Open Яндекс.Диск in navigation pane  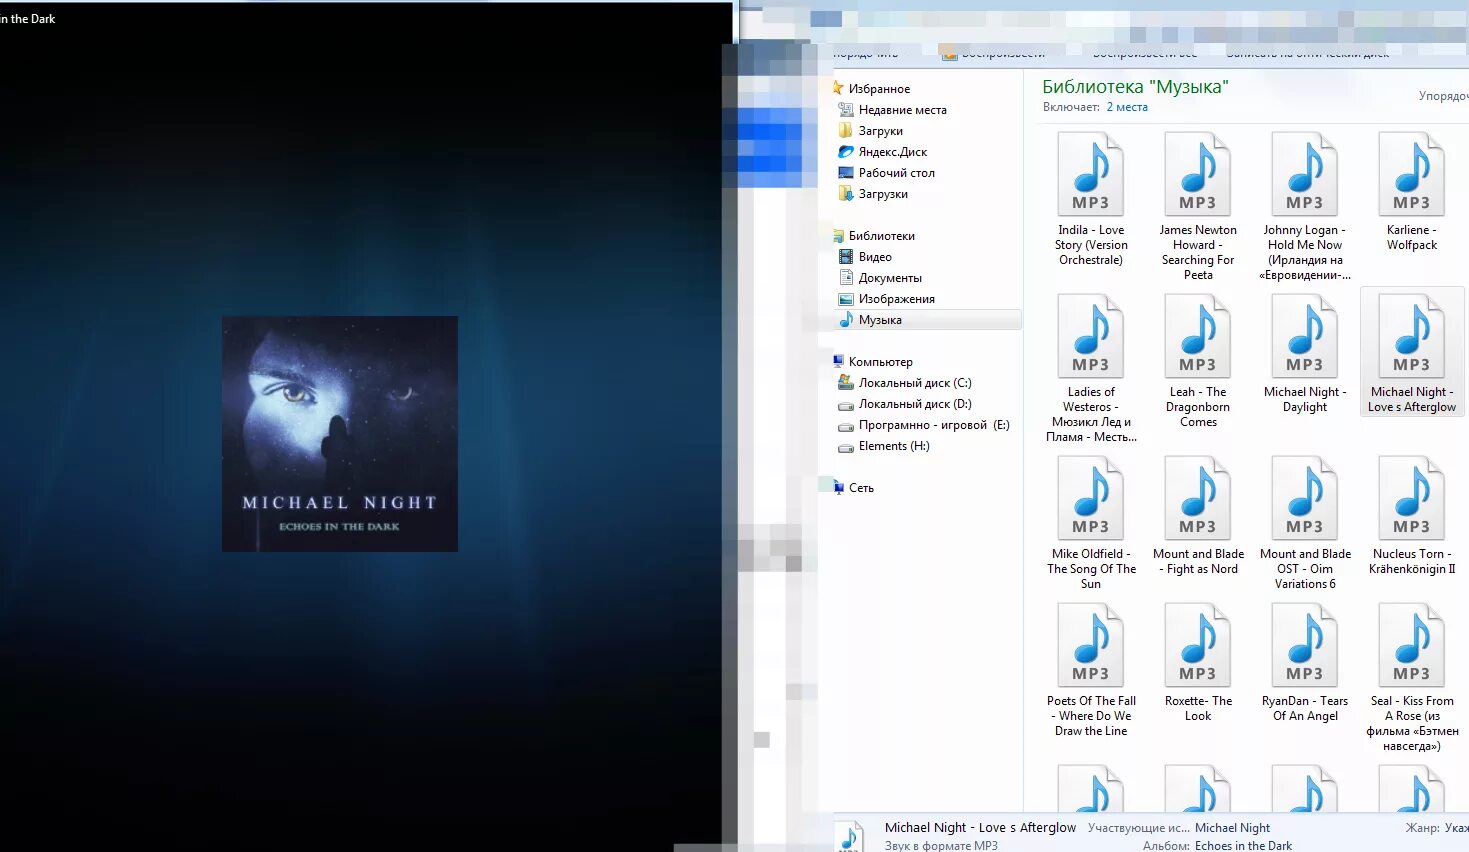(x=892, y=152)
